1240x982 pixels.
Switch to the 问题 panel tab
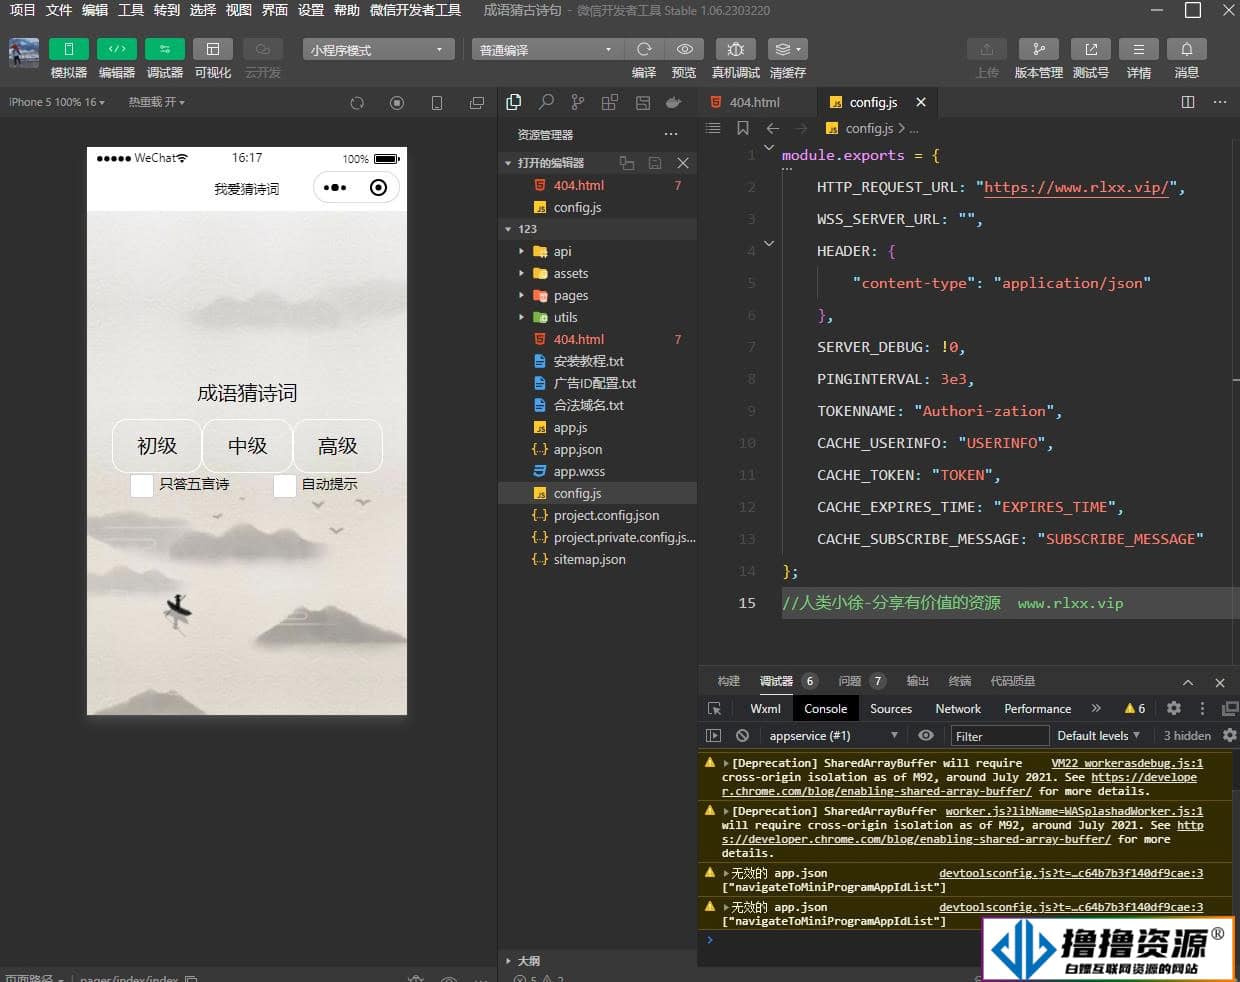(850, 681)
